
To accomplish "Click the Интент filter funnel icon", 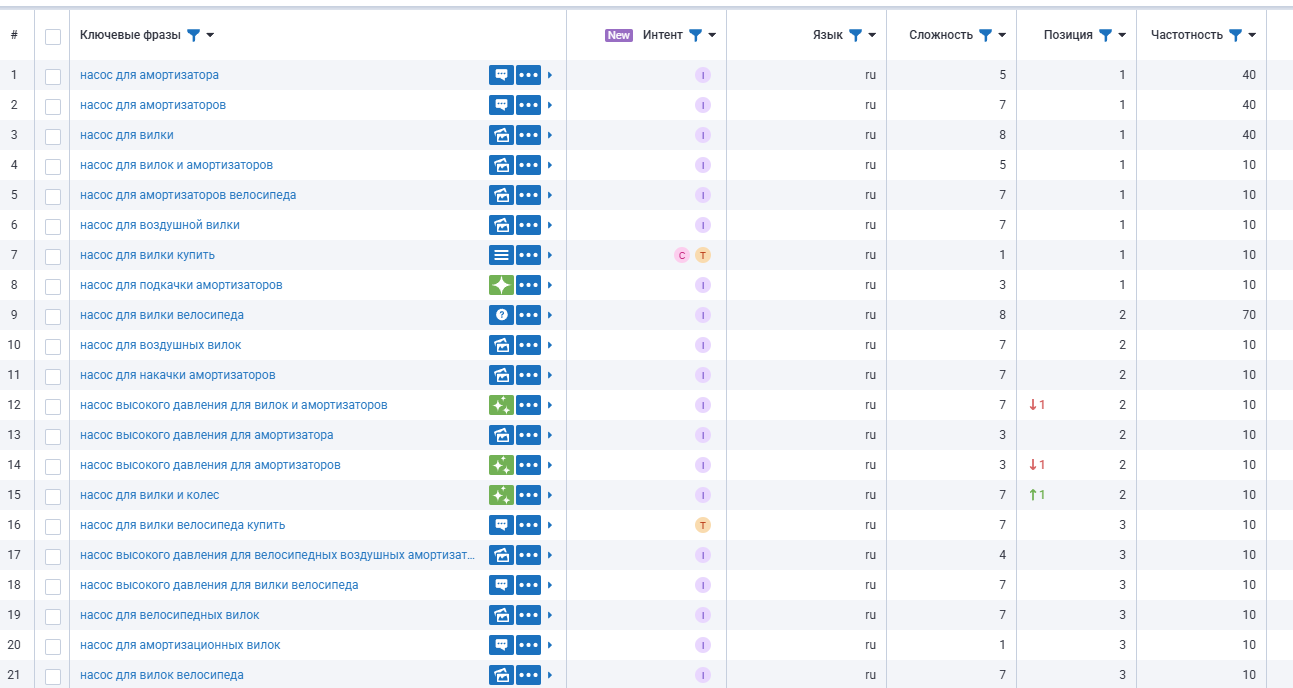I will 696,35.
